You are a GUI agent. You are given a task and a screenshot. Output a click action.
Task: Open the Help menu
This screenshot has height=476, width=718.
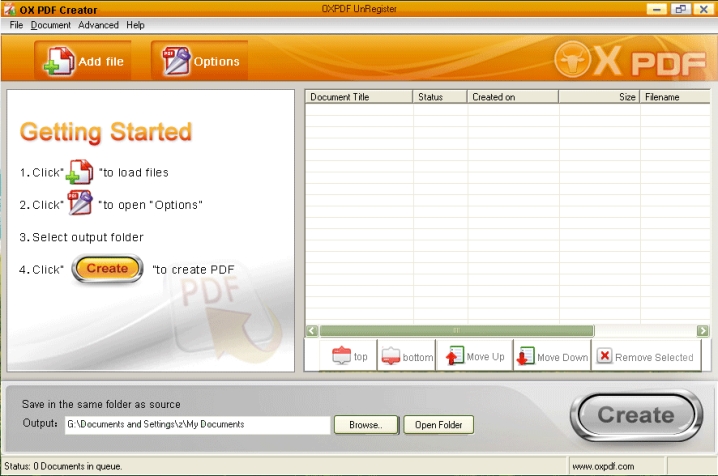point(135,25)
